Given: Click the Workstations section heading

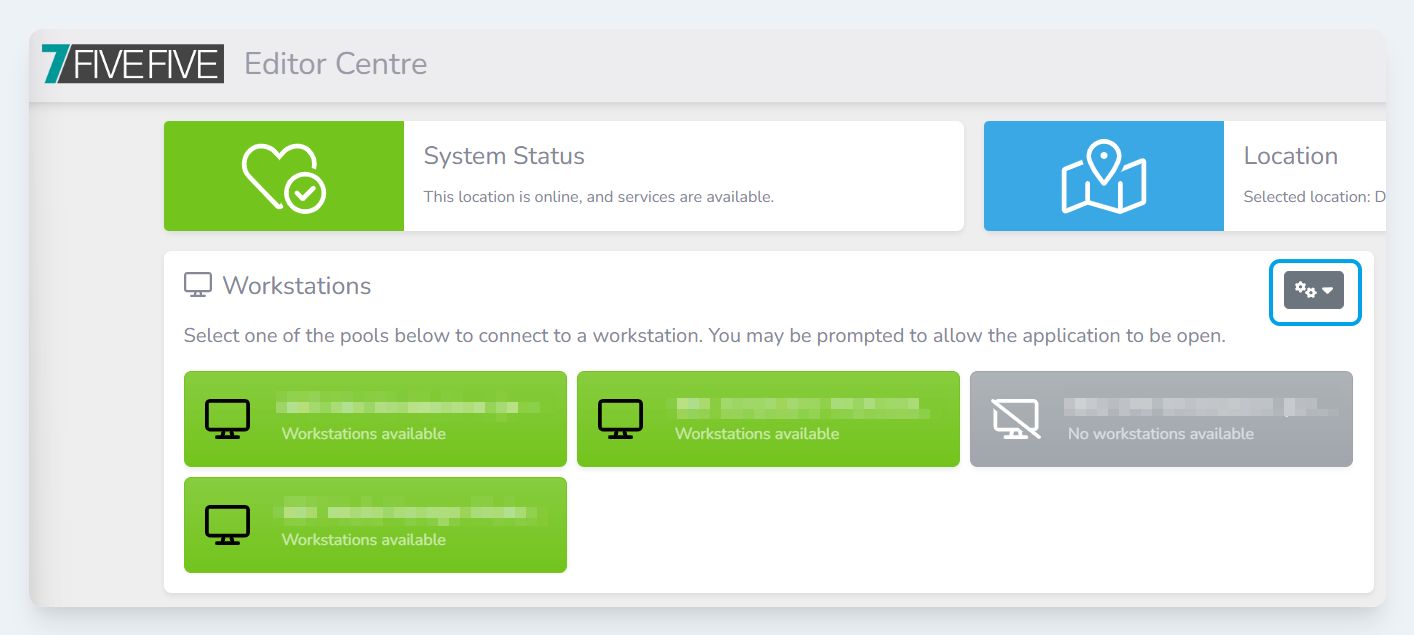Looking at the screenshot, I should 296,286.
